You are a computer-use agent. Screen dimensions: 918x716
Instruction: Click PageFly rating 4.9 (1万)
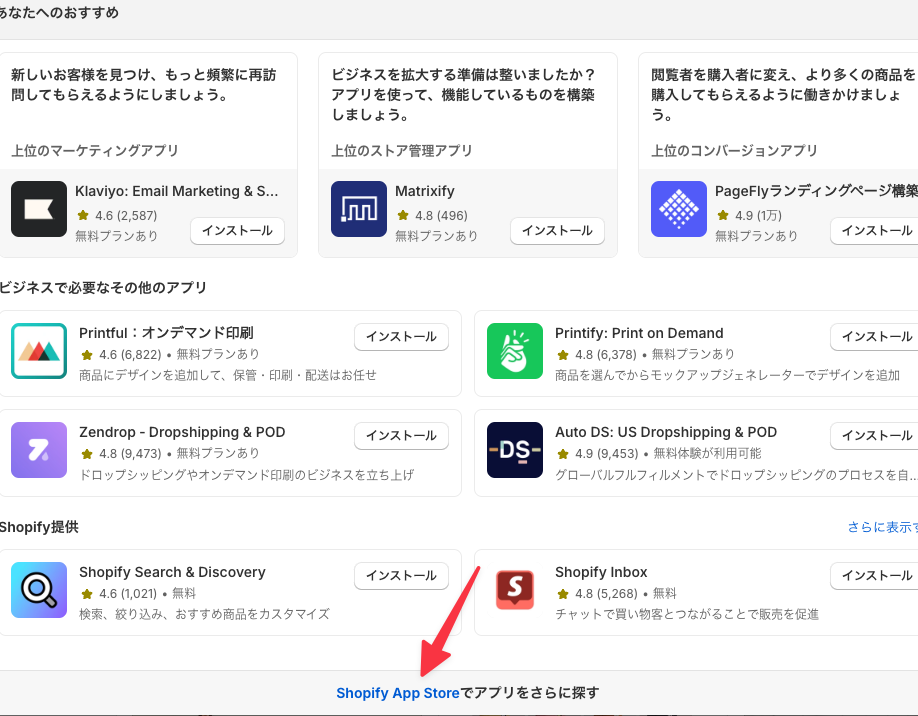pyautogui.click(x=749, y=215)
